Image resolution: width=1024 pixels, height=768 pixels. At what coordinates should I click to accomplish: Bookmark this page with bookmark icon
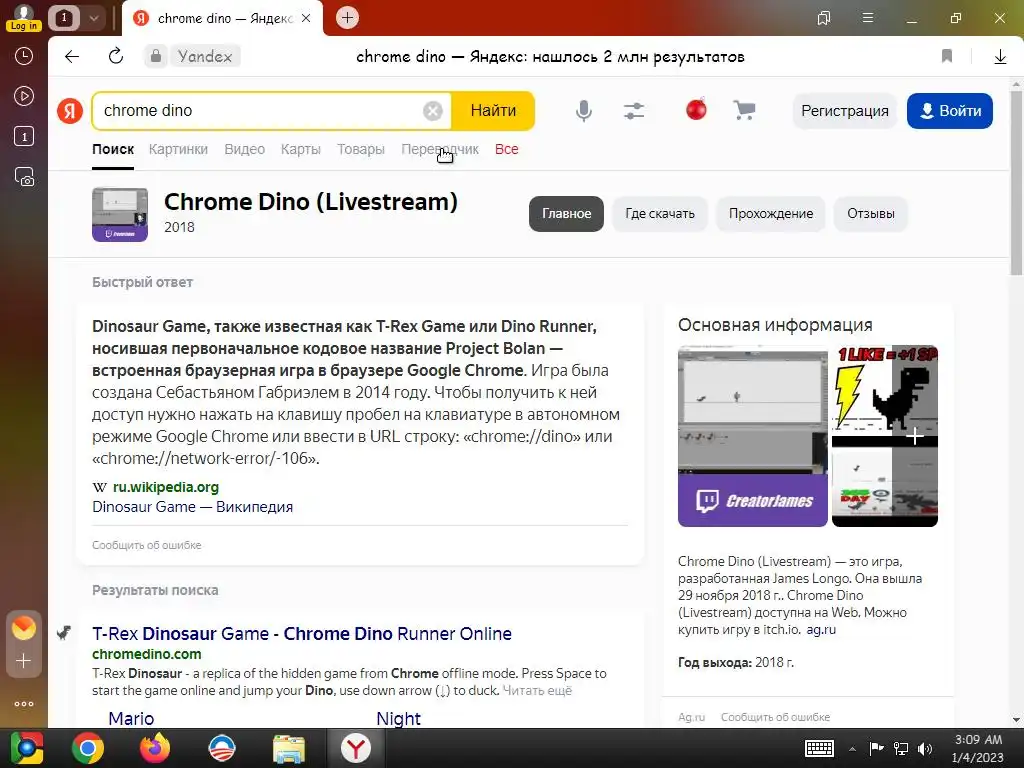click(x=947, y=56)
